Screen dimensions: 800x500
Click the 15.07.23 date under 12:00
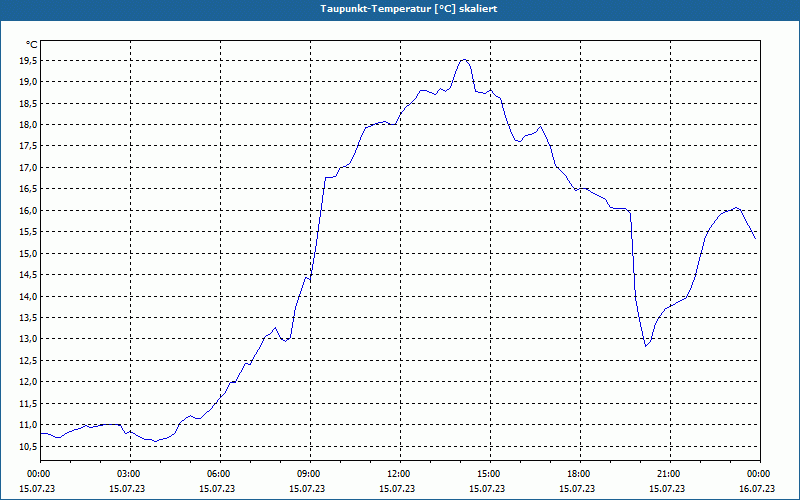[397, 488]
